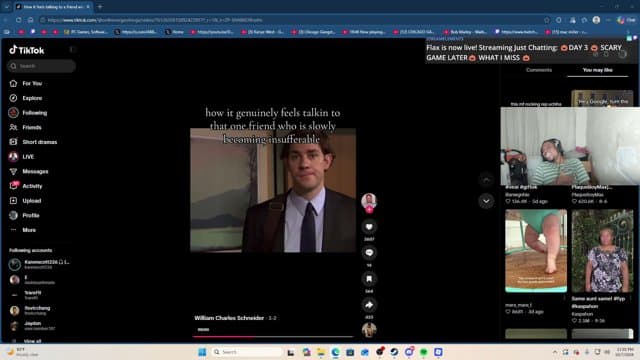Reload the page in browser toolbar
Screen dimensions: 640x360
point(19,20)
